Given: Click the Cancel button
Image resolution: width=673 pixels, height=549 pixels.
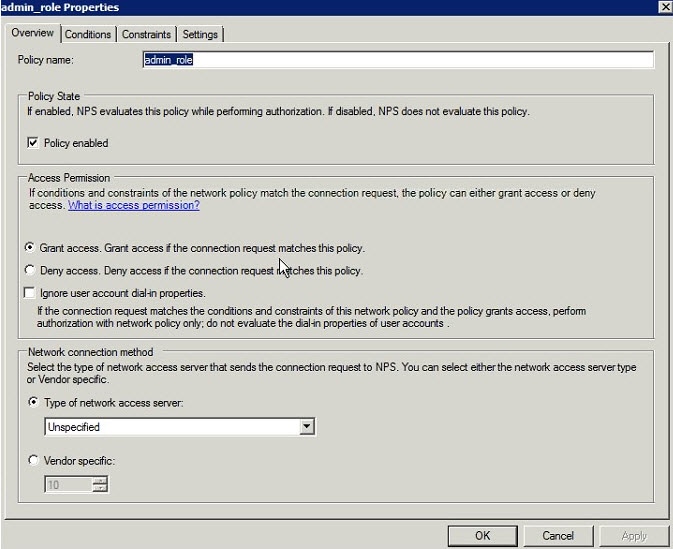Looking at the screenshot, I should coord(558,536).
